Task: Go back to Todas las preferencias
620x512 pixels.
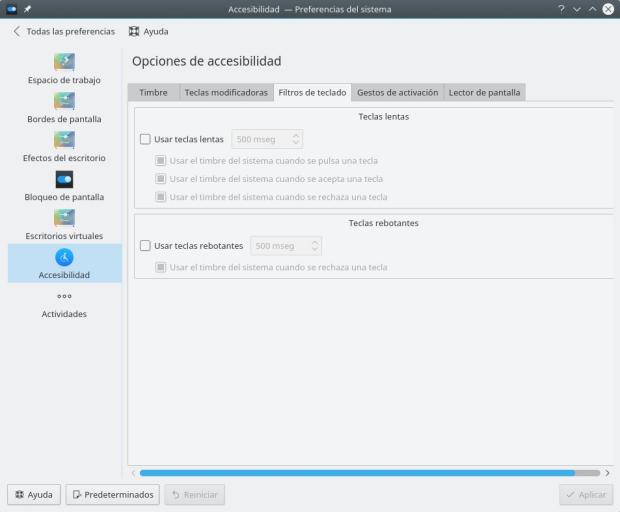Action: point(64,31)
